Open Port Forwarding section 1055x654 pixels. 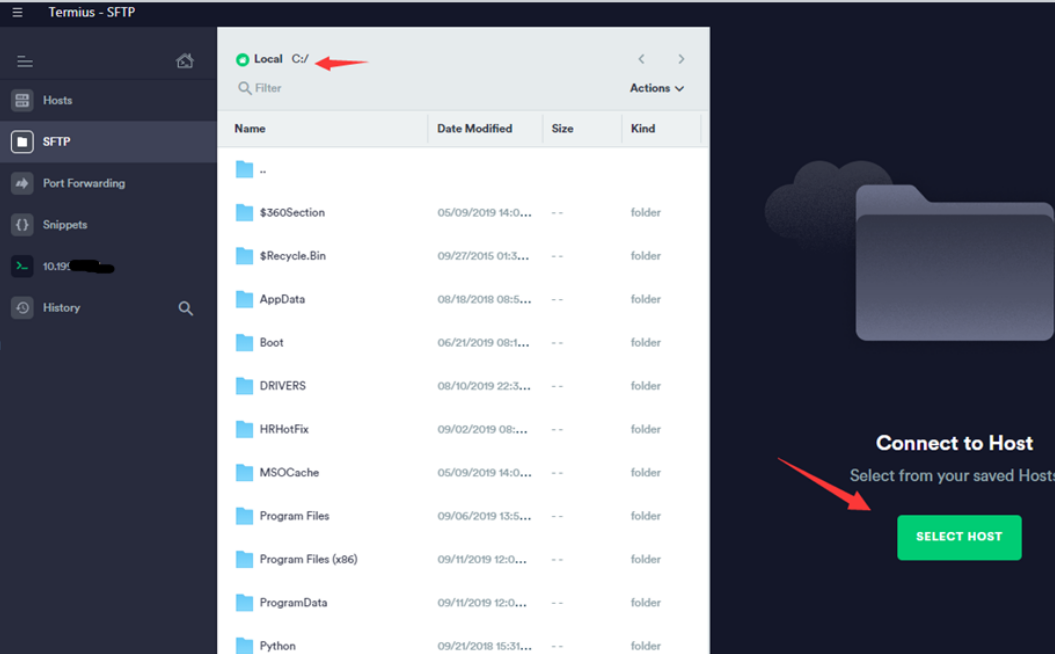click(x=108, y=183)
